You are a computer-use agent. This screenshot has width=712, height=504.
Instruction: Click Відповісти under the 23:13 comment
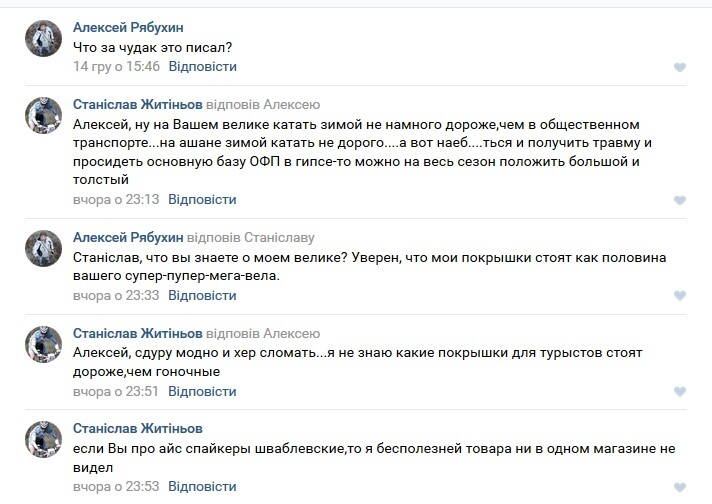(x=202, y=200)
